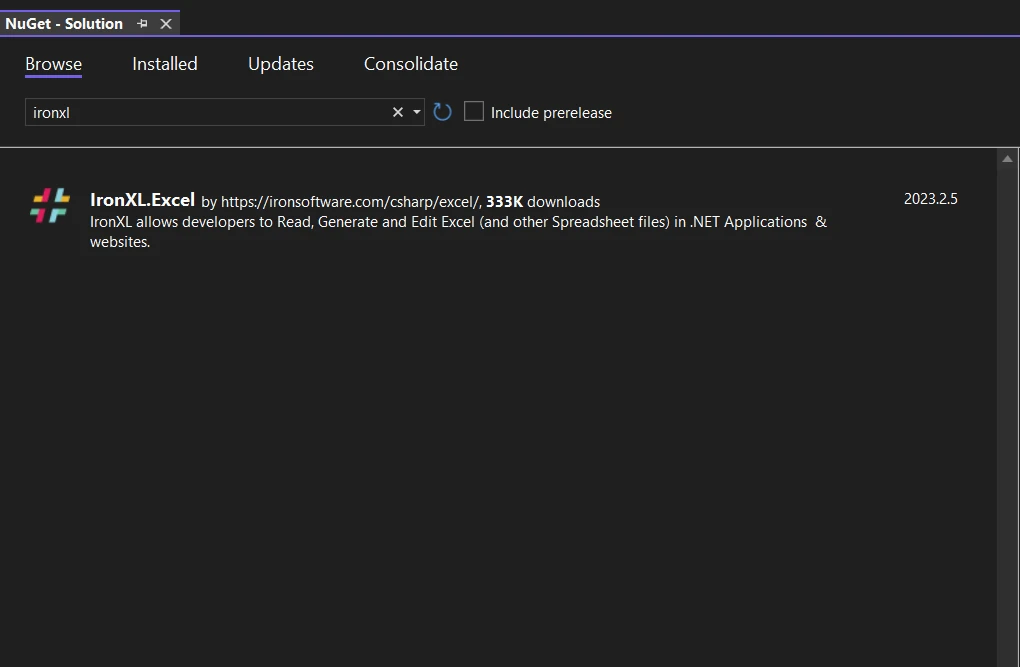
Task: Click the 2023.2.5 version number
Action: click(x=930, y=199)
